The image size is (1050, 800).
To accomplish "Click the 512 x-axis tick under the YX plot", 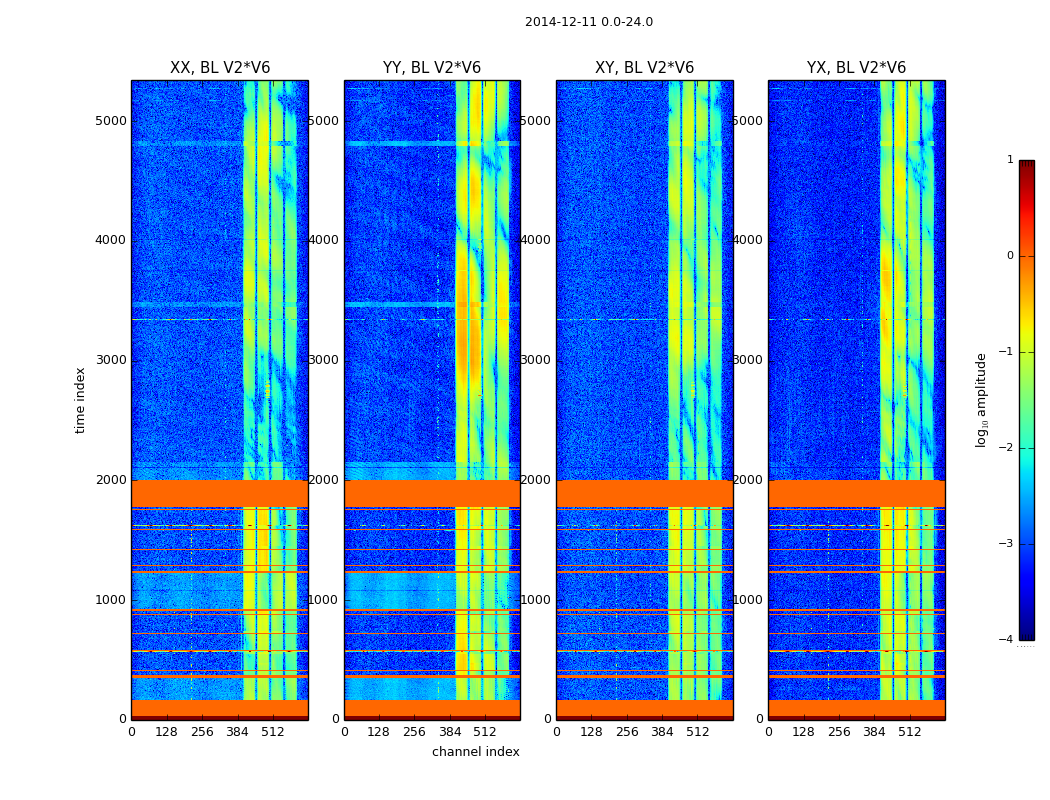I will (x=909, y=731).
